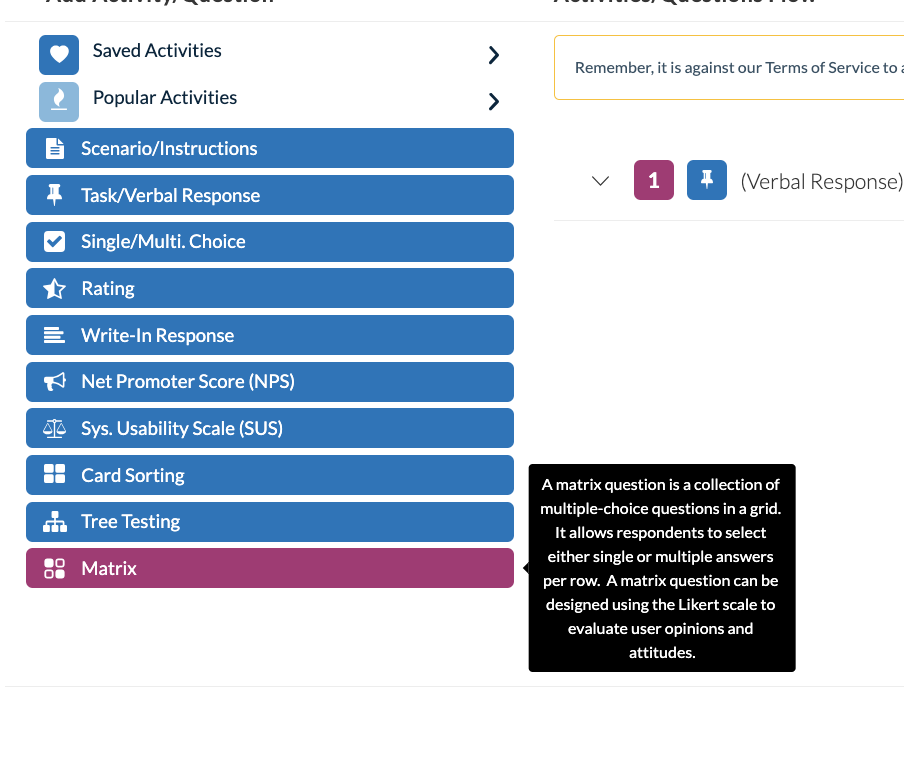Click the Tree Testing hierarchy icon
Screen dimensions: 904x762
click(x=55, y=522)
